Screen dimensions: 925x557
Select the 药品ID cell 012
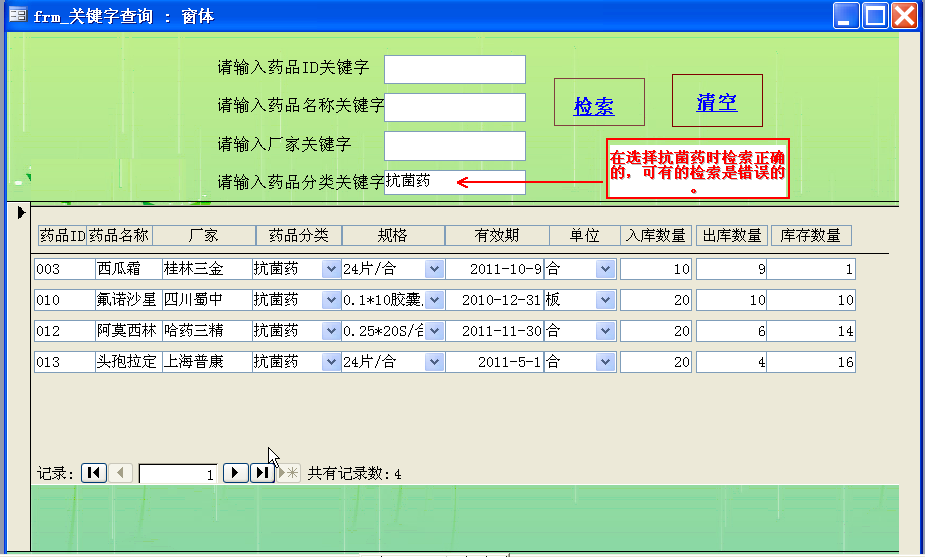pyautogui.click(x=64, y=331)
